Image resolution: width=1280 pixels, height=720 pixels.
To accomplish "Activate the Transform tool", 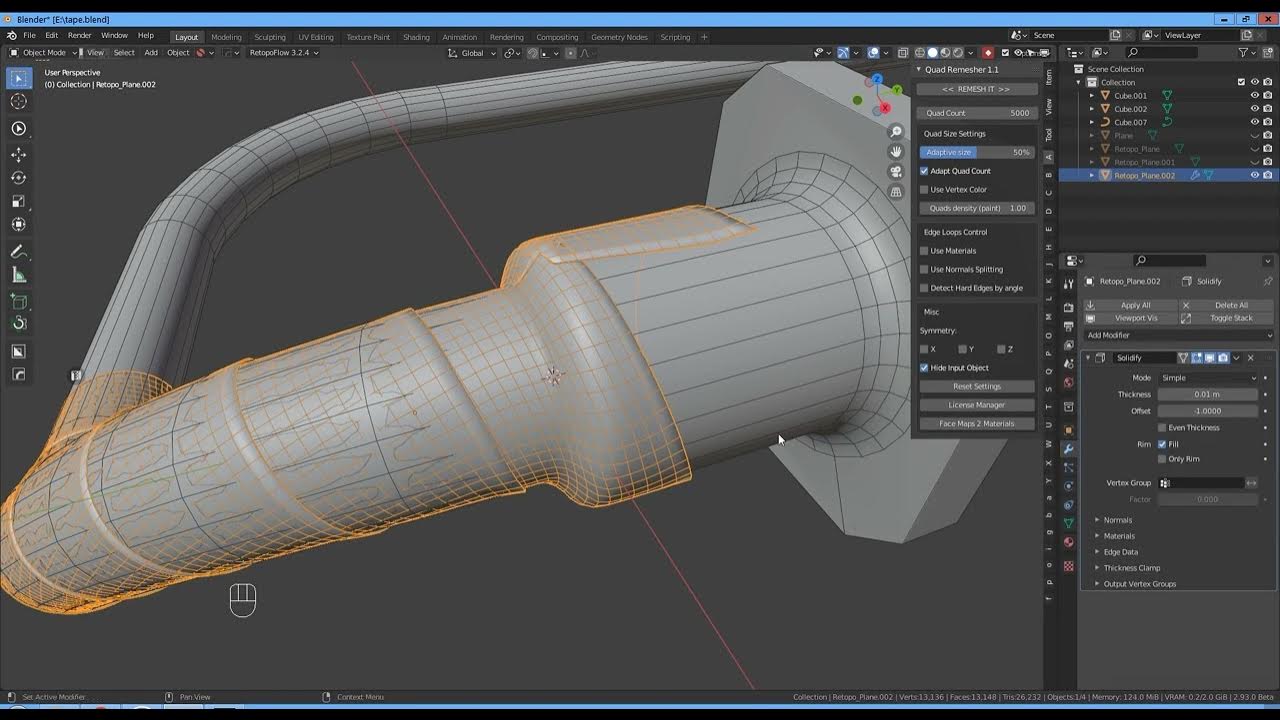I will point(19,224).
